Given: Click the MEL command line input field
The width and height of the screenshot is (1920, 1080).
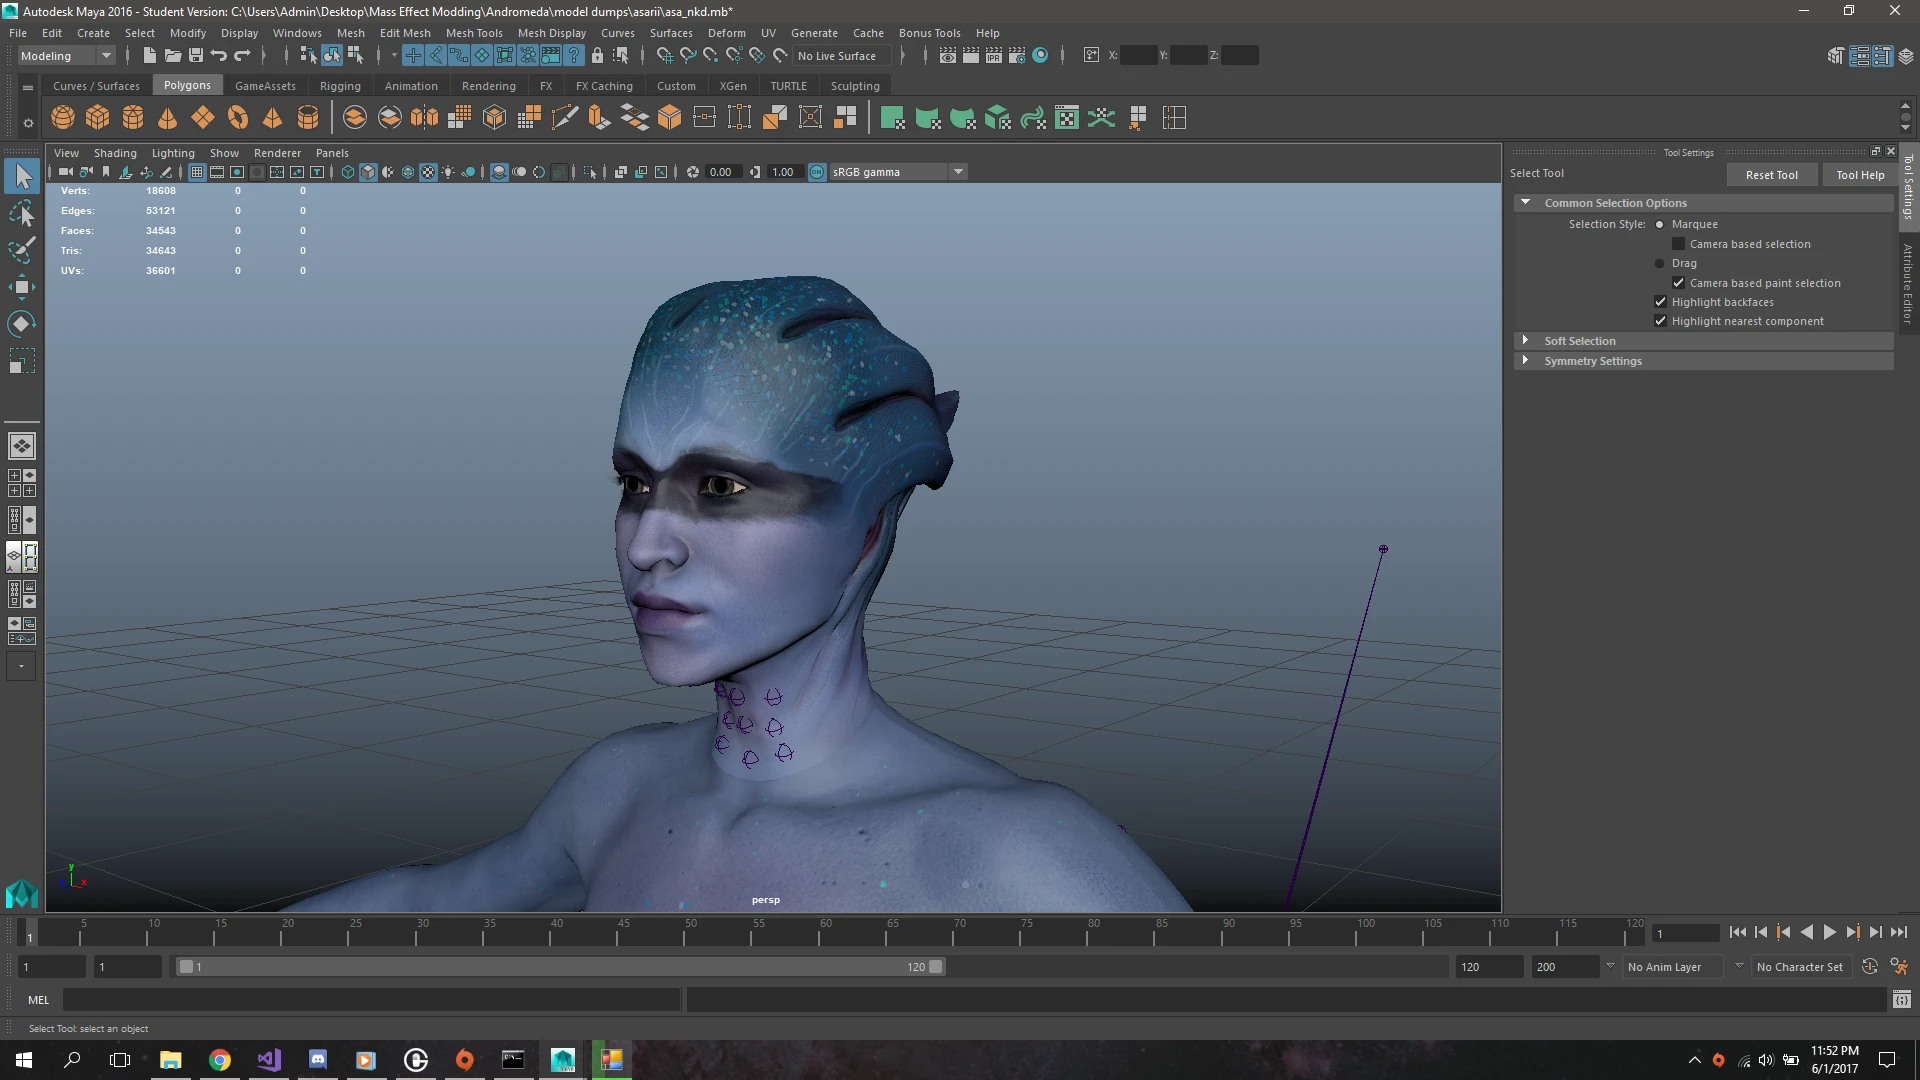Looking at the screenshot, I should pos(372,1000).
